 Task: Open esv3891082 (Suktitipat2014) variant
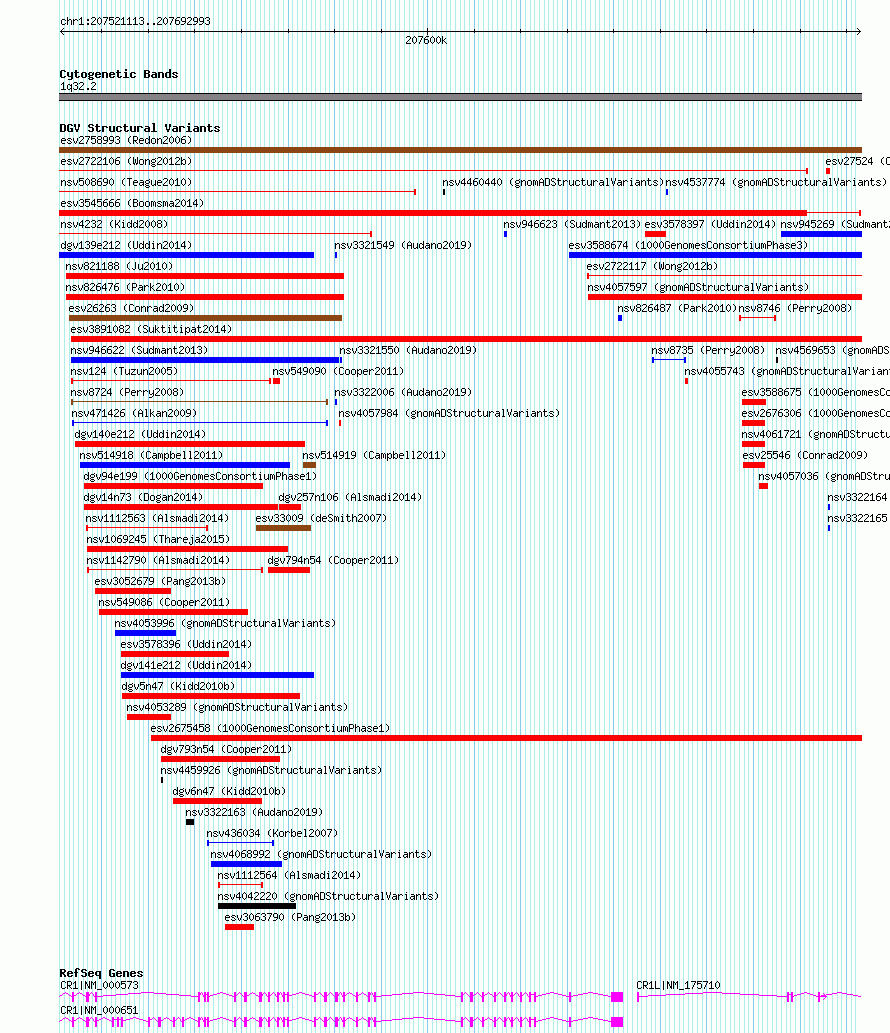click(151, 330)
